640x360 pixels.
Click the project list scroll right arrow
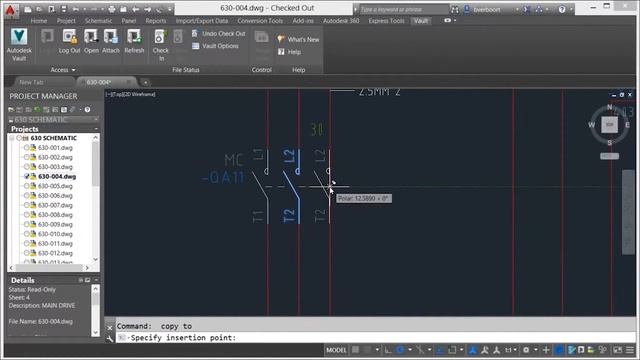[x=87, y=268]
